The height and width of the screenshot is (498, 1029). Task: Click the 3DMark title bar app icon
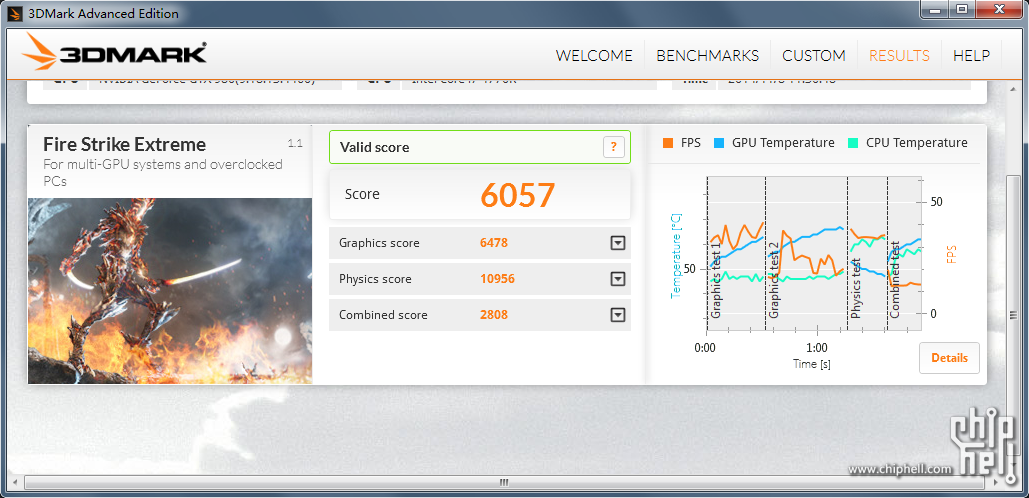click(16, 12)
